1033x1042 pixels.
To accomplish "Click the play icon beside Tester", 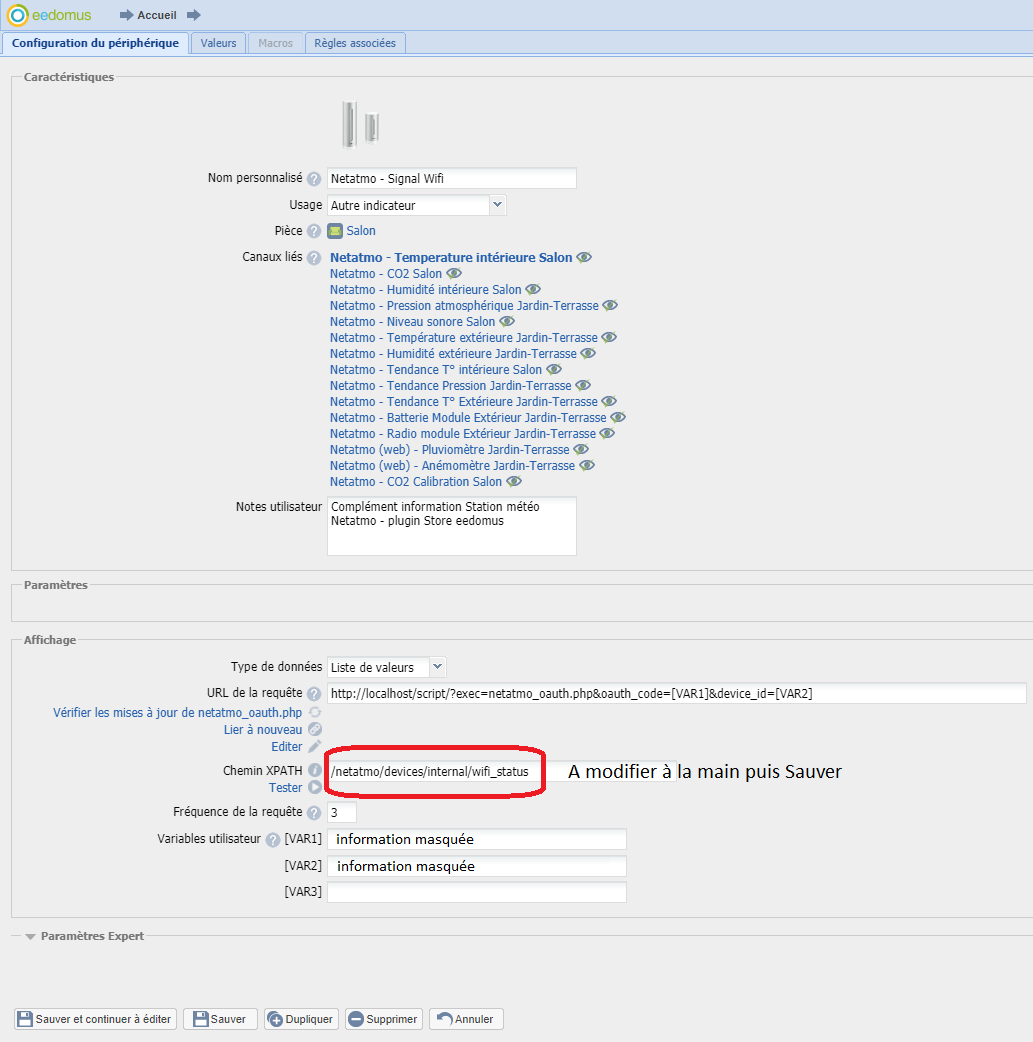I will click(315, 787).
